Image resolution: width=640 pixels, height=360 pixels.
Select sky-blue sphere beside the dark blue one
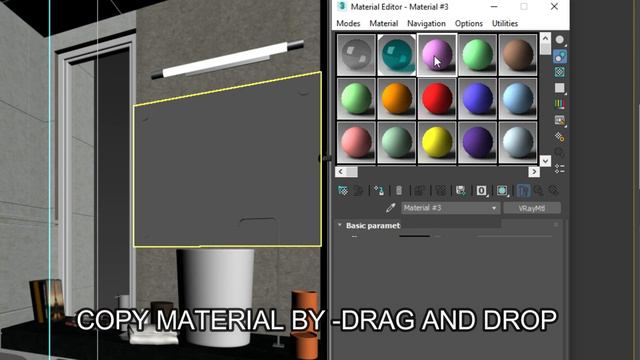518,99
